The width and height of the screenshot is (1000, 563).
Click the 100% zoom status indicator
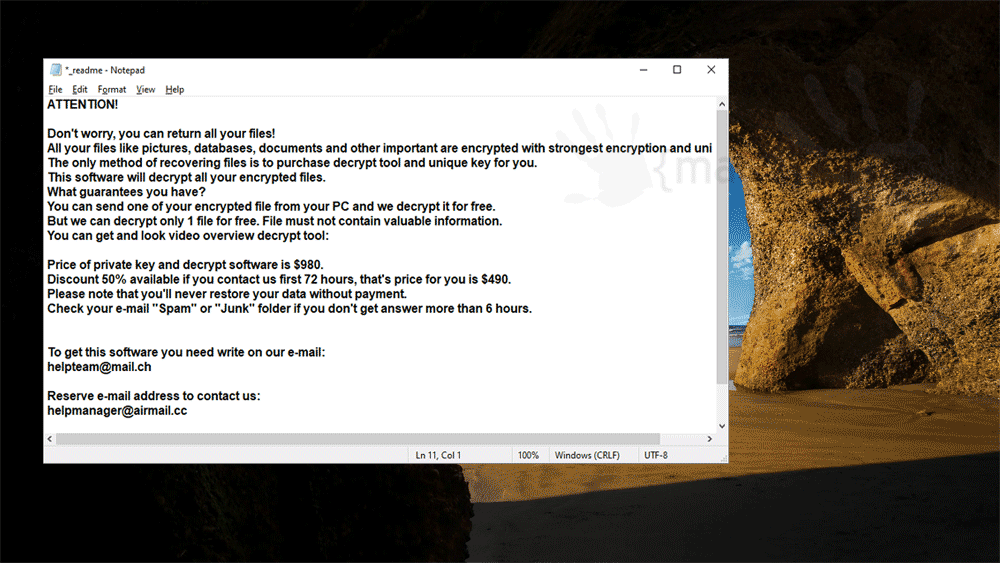[x=528, y=455]
